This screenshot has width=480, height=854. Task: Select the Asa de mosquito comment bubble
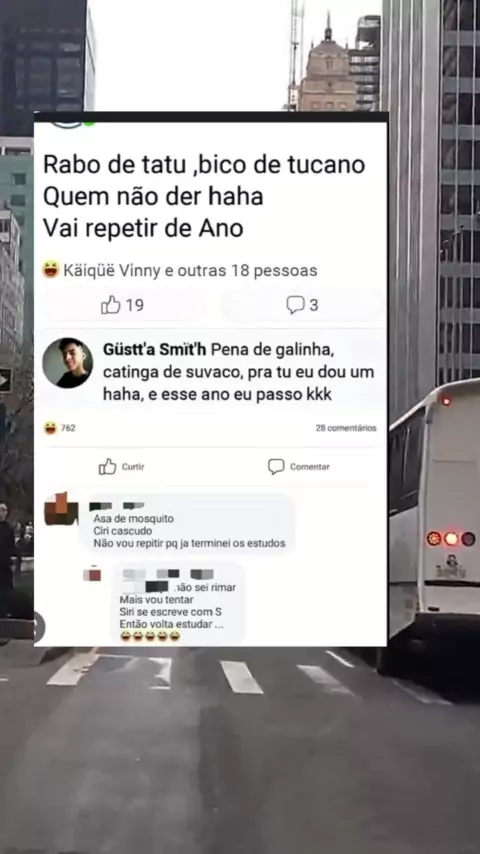click(x=189, y=523)
